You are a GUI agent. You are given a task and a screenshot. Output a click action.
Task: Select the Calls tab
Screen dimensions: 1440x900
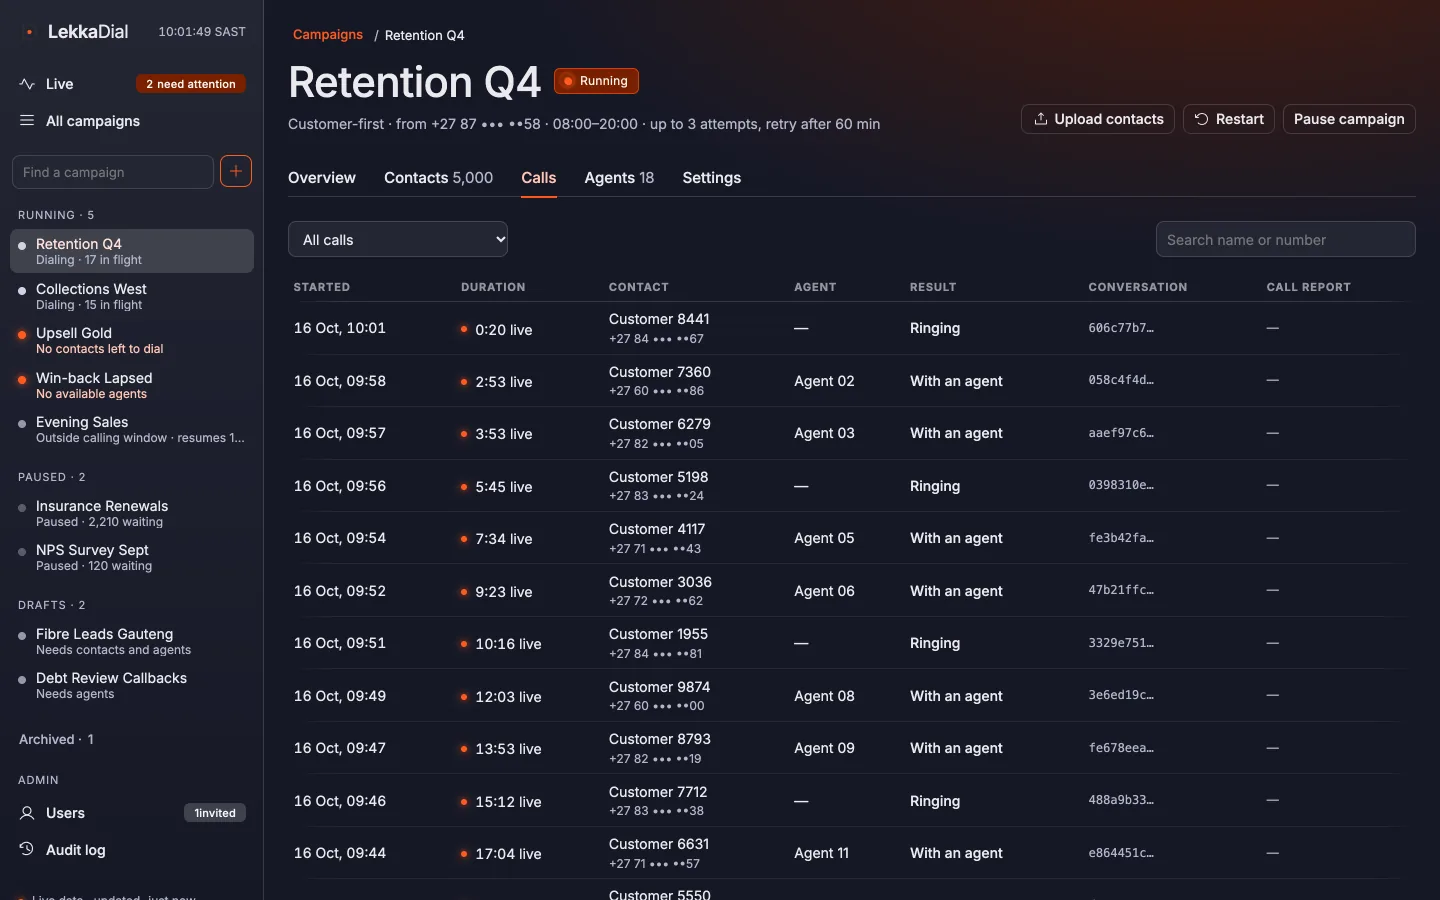(x=538, y=178)
